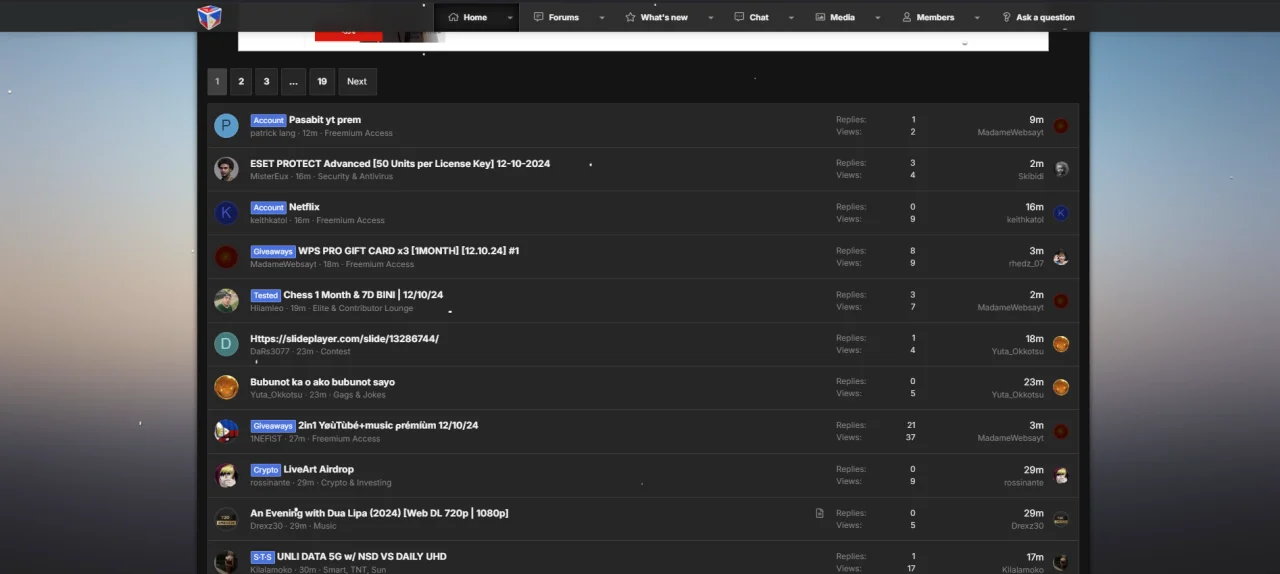Click Yuta_Okkotsu's avatar beside Bubunot thread

click(227, 388)
